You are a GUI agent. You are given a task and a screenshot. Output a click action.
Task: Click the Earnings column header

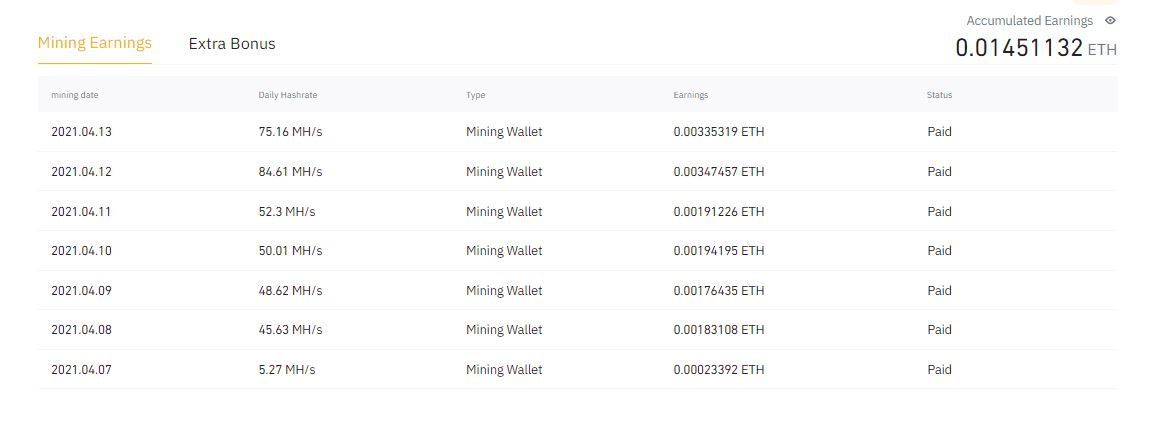(691, 95)
